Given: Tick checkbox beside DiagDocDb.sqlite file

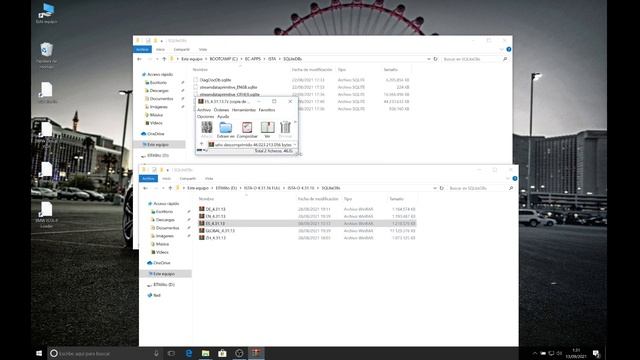Looking at the screenshot, I should tap(196, 80).
